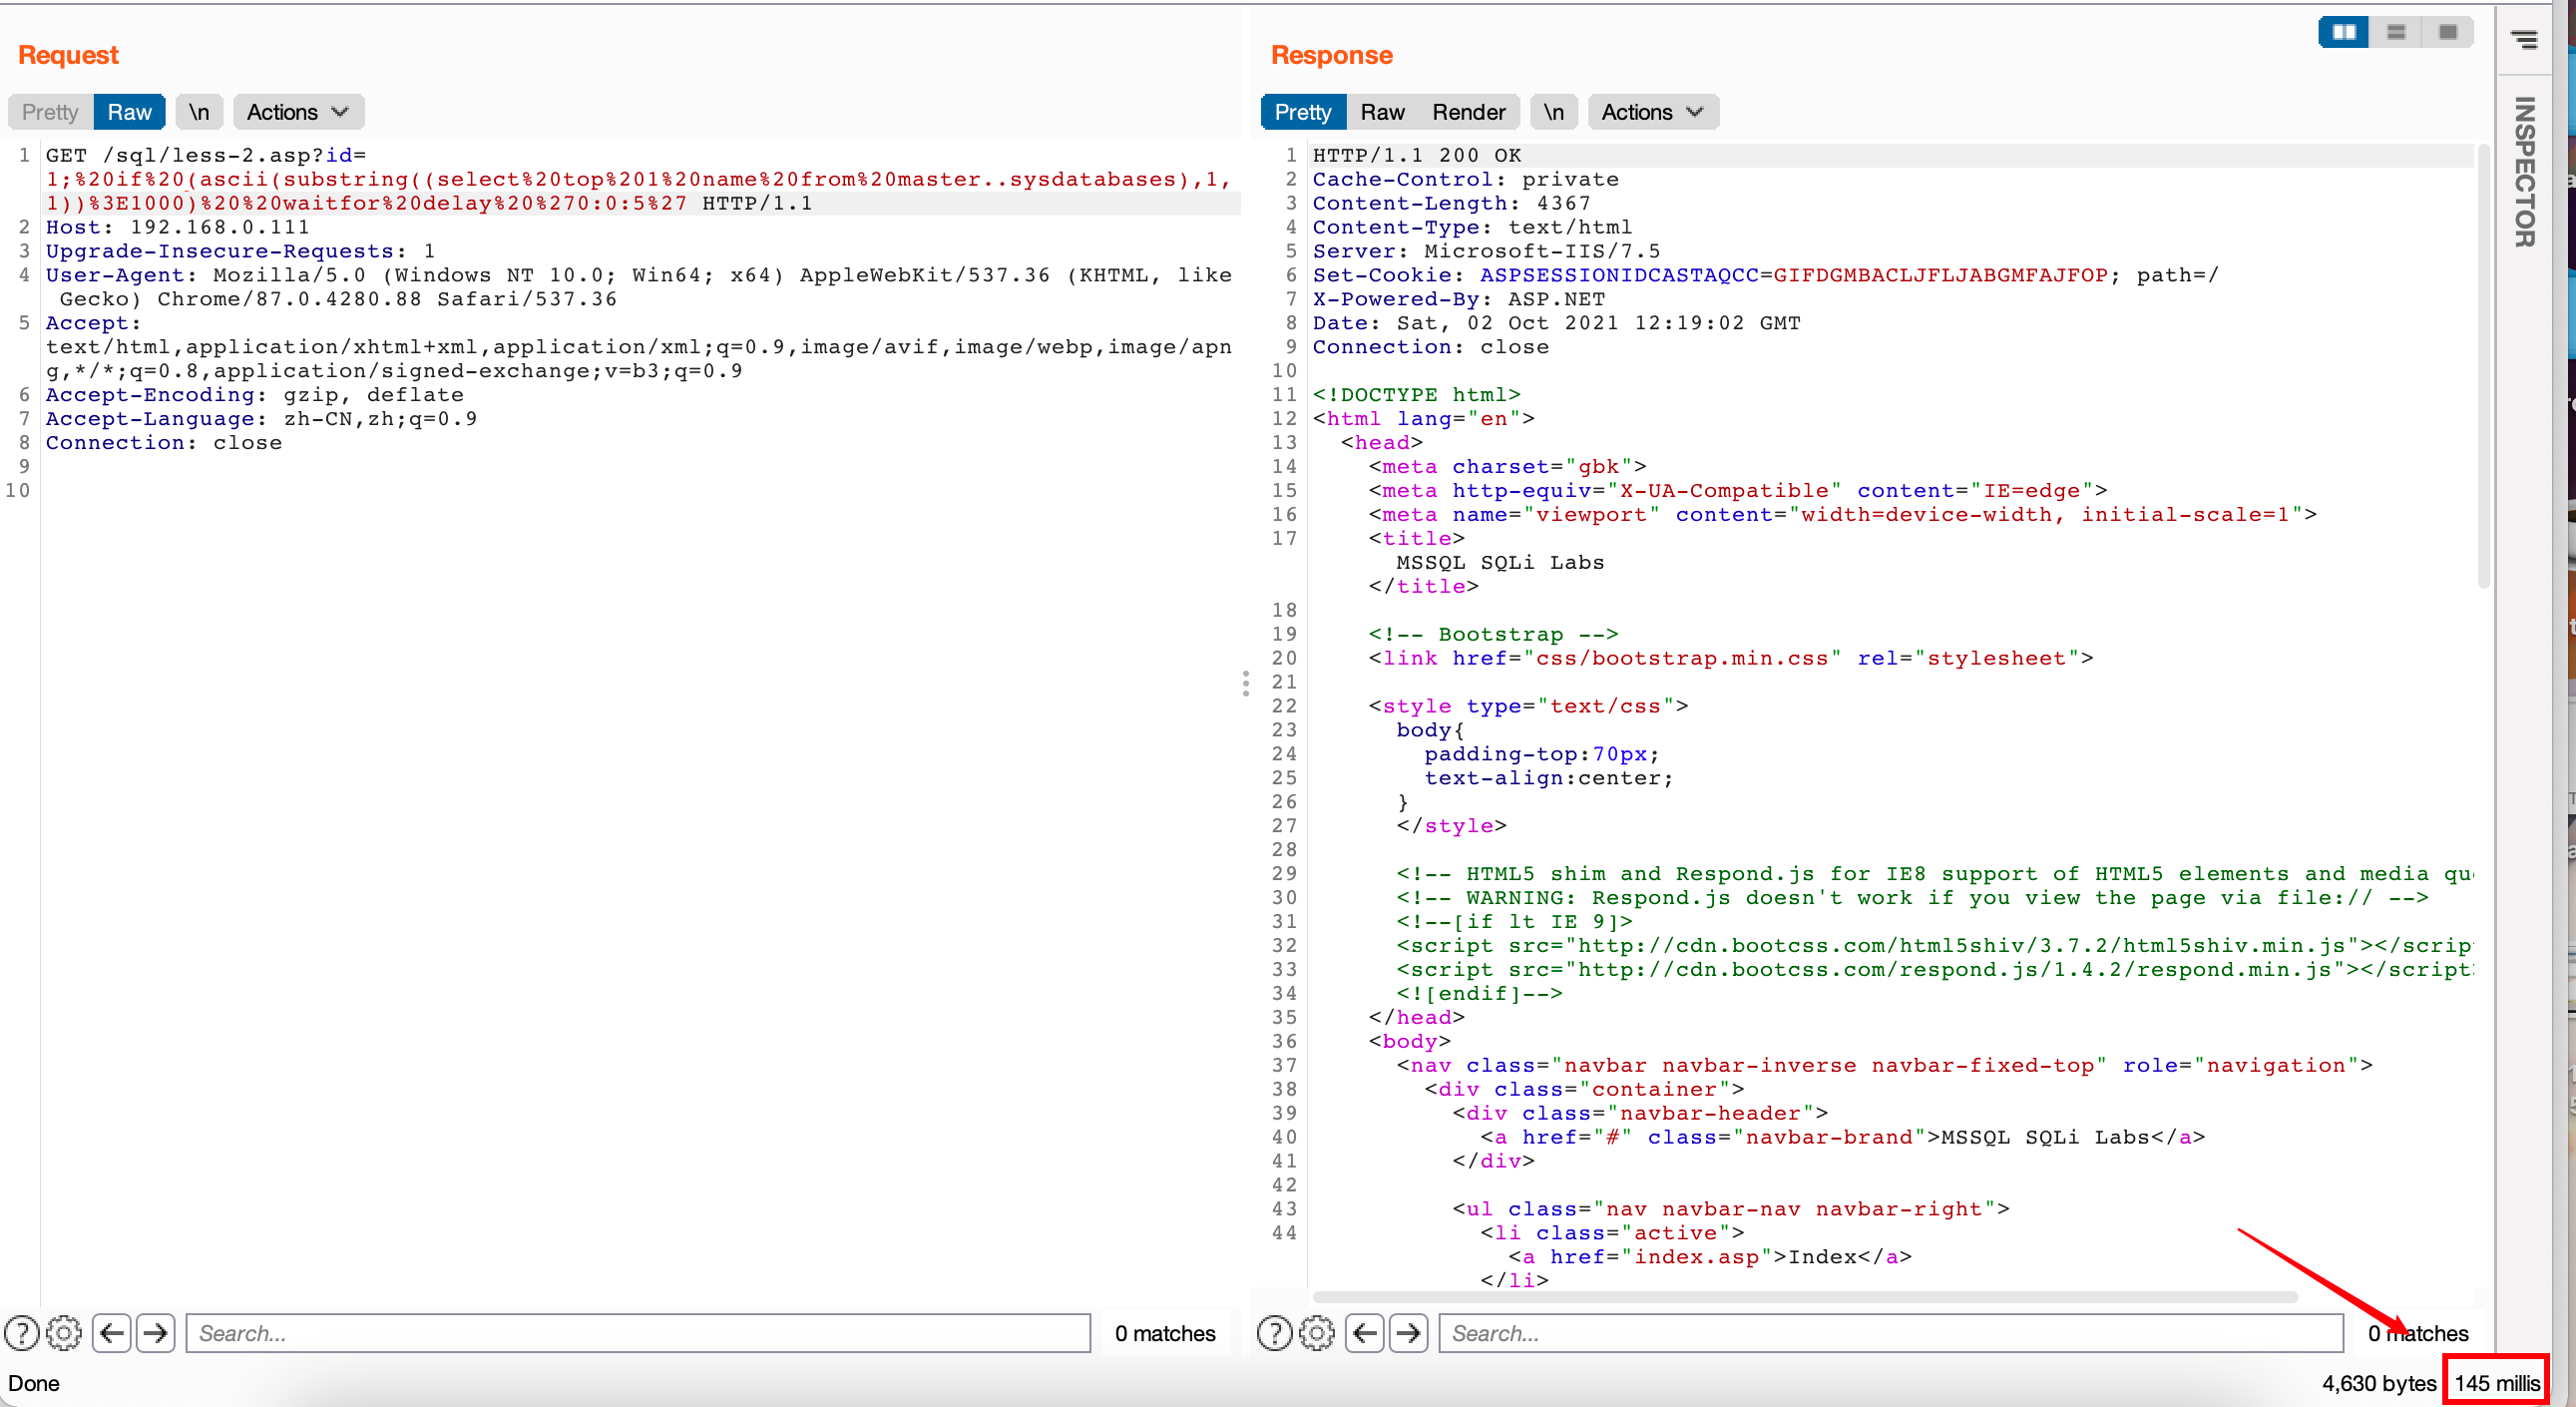Switch request view to Pretty tab
The width and height of the screenshot is (2576, 1407).
[50, 112]
